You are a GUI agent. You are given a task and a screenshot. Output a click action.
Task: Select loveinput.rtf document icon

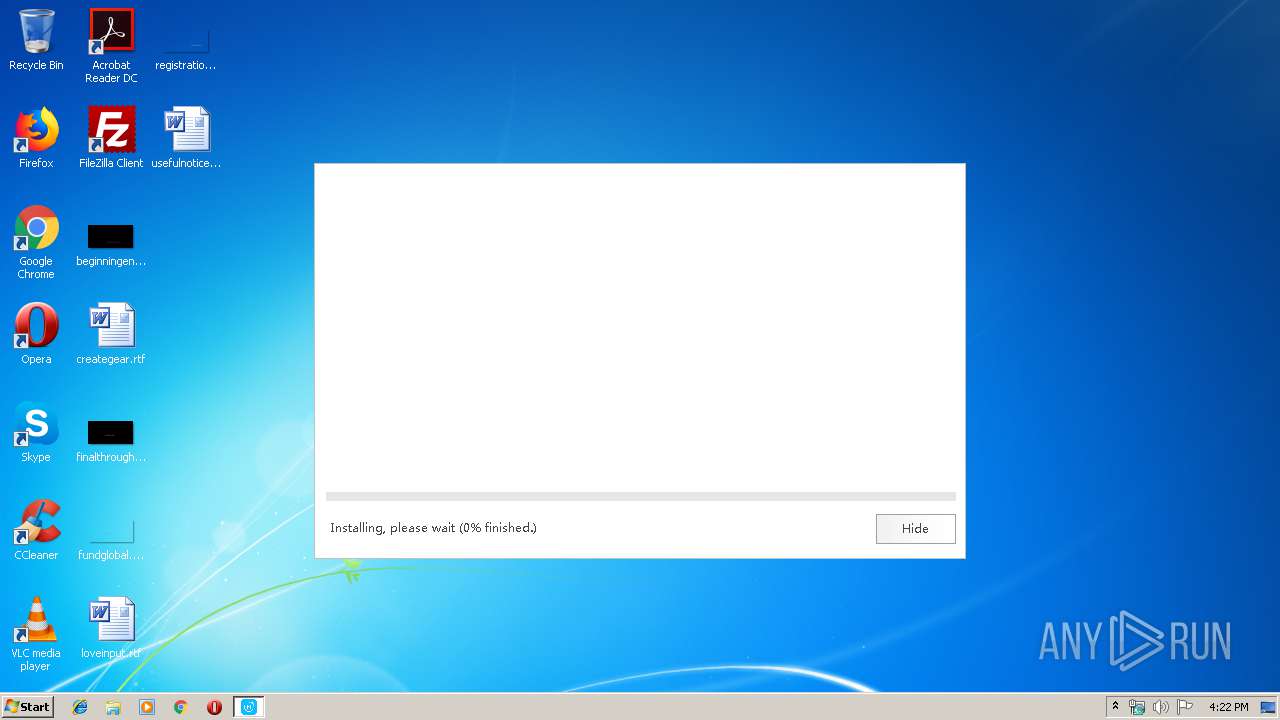(x=111, y=628)
